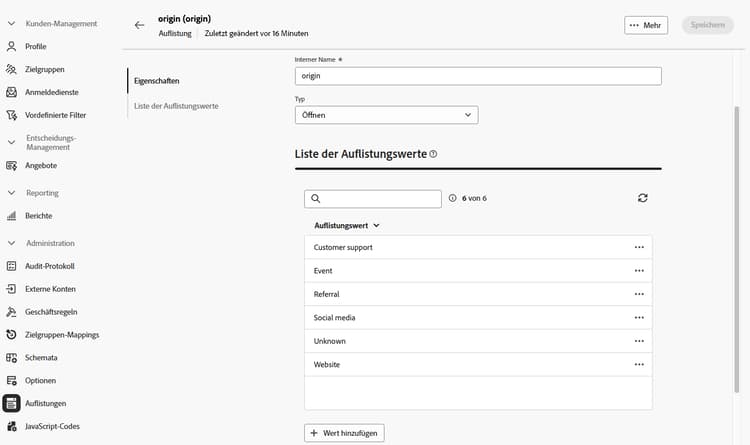Open the Auflistungen sidebar icon

click(12, 403)
